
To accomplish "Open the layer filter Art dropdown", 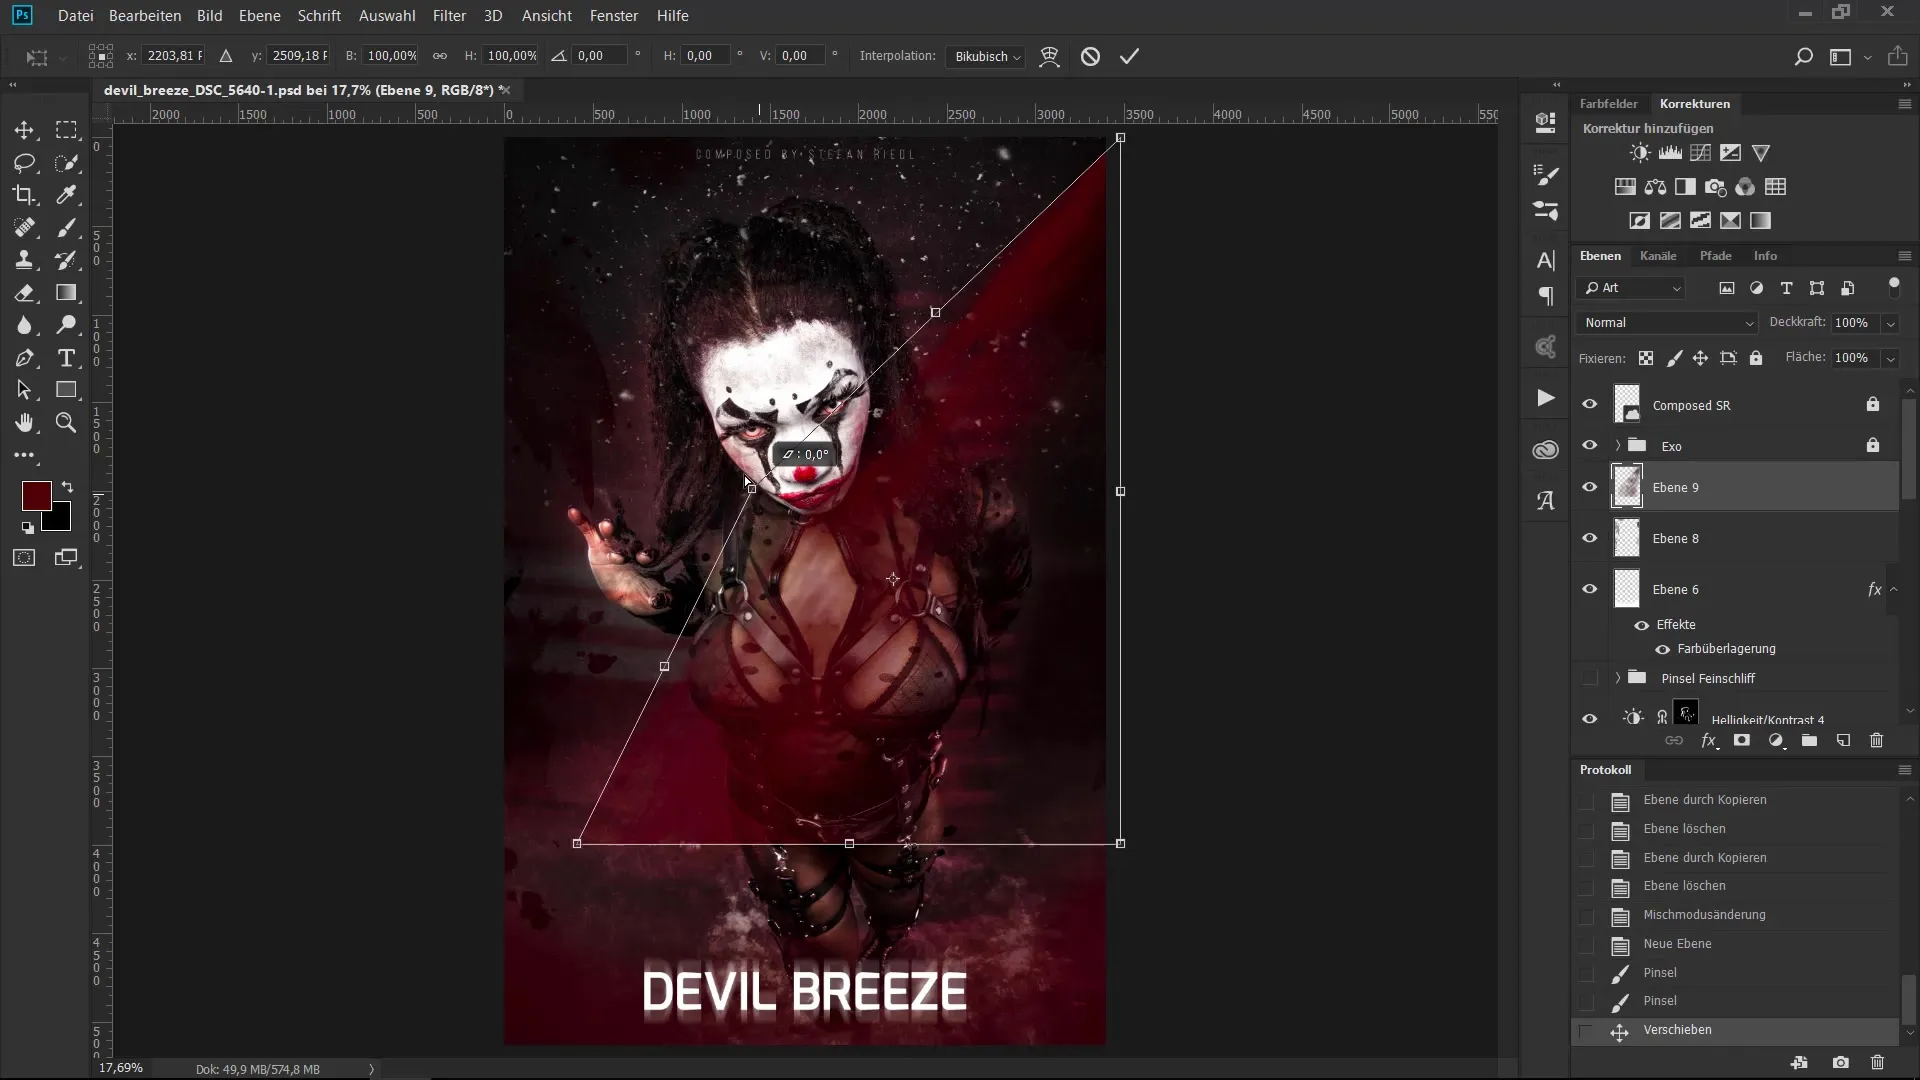I will point(1632,288).
